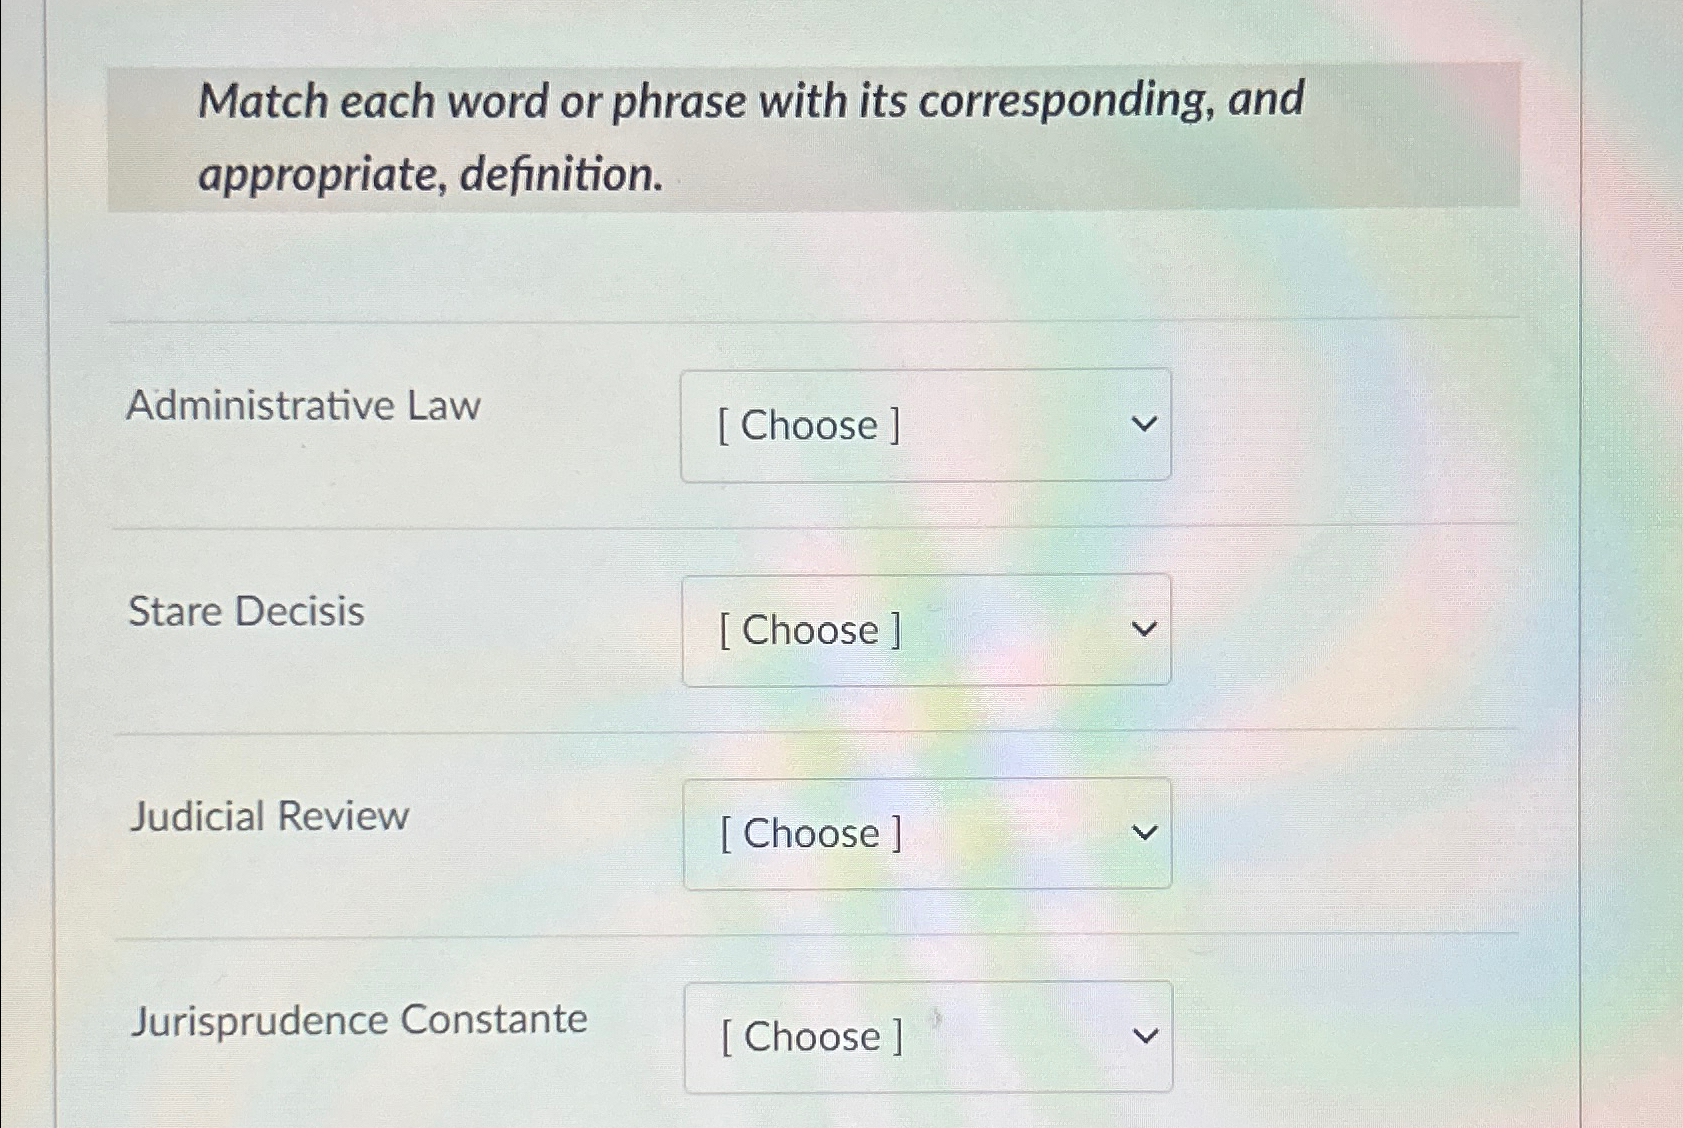Open the Stare Decisis definition dropdown
The width and height of the screenshot is (1683, 1128).
925,630
